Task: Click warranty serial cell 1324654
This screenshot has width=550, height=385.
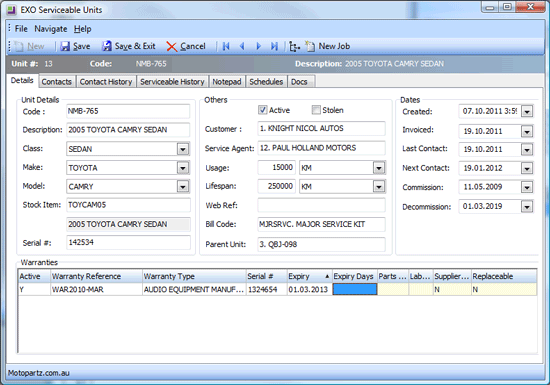Action: point(267,290)
